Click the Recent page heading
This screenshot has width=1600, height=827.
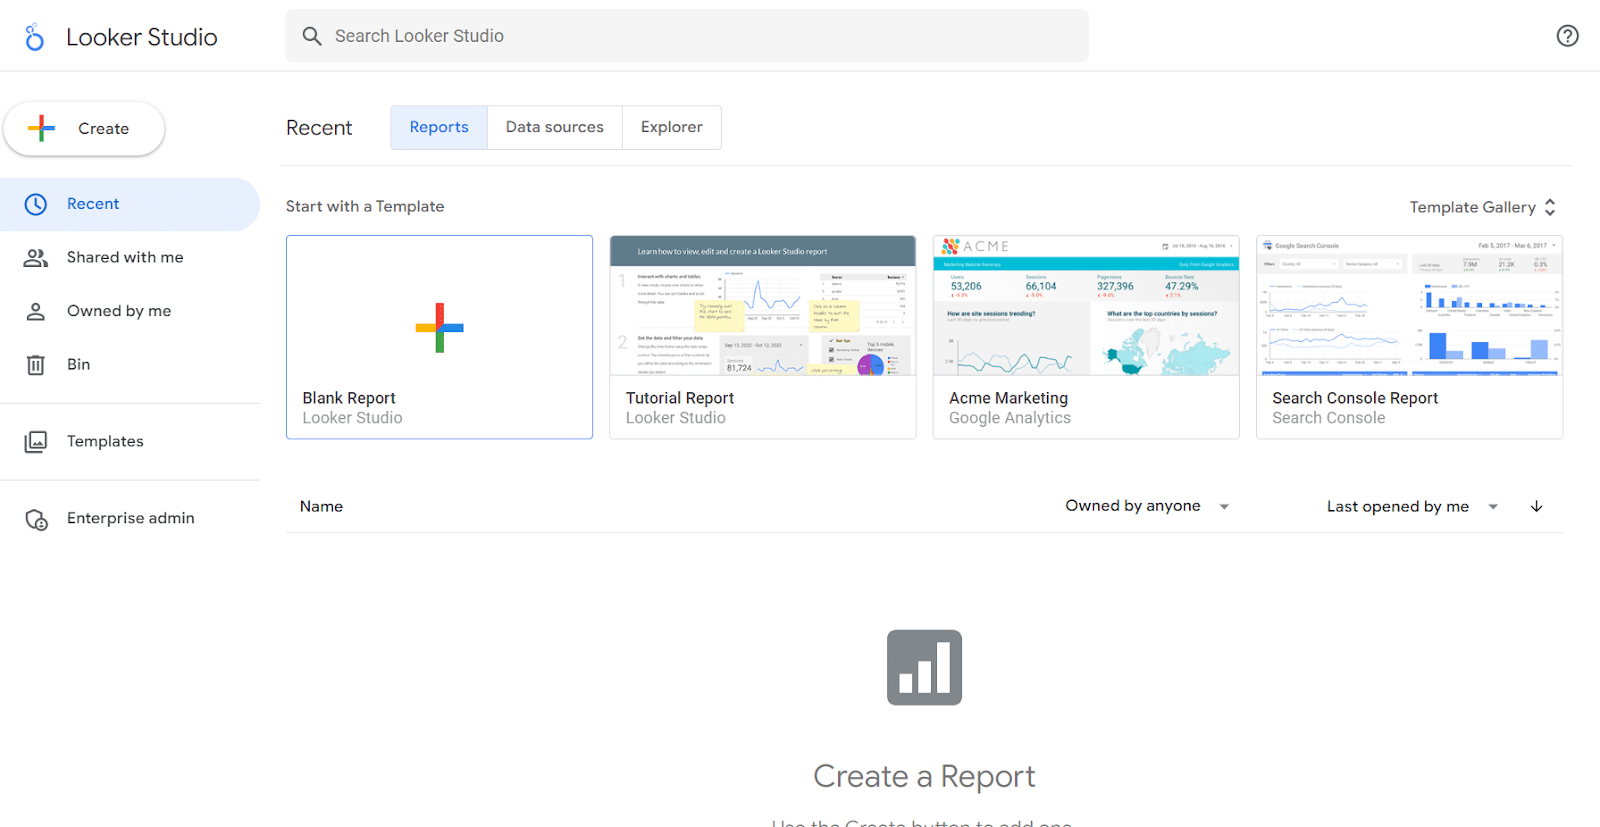(x=319, y=128)
